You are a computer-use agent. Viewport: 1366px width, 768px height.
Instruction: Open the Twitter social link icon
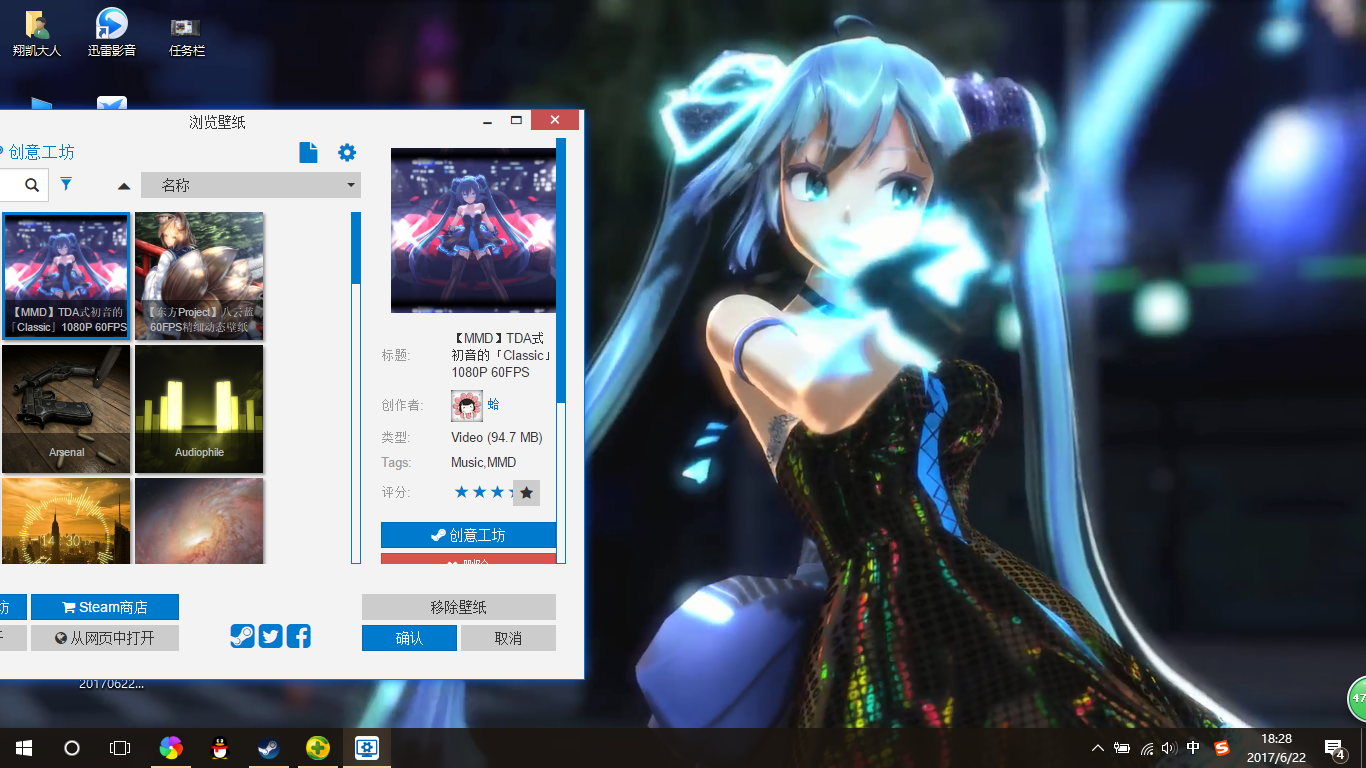(x=270, y=636)
